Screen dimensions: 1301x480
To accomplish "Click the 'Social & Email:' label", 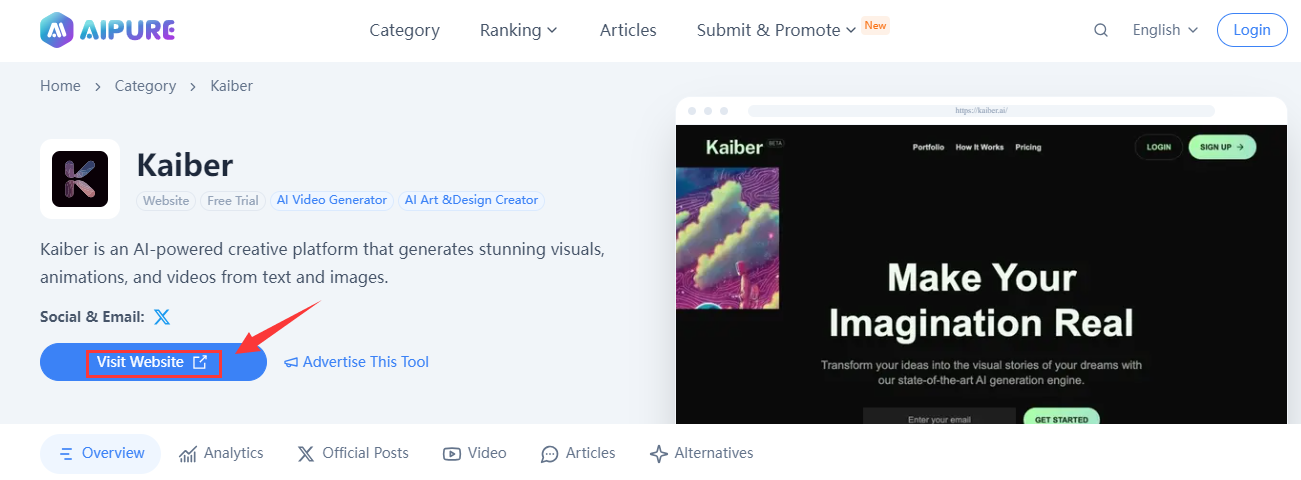I will tap(92, 317).
